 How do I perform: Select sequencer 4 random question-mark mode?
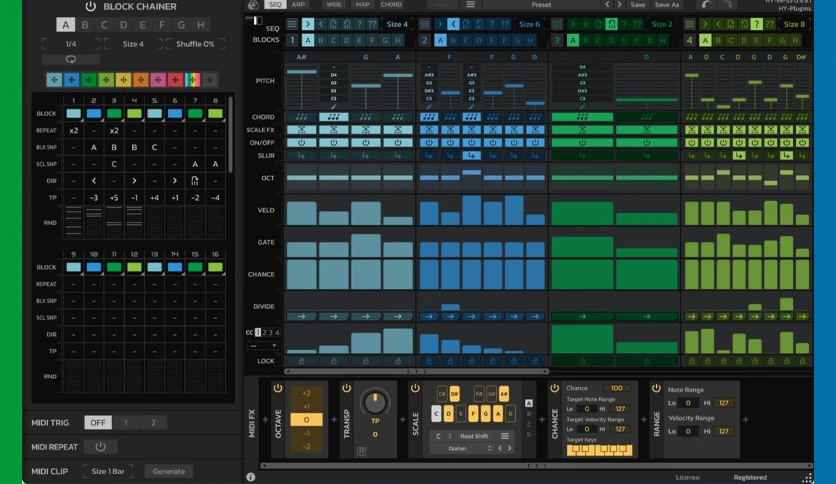(x=757, y=24)
